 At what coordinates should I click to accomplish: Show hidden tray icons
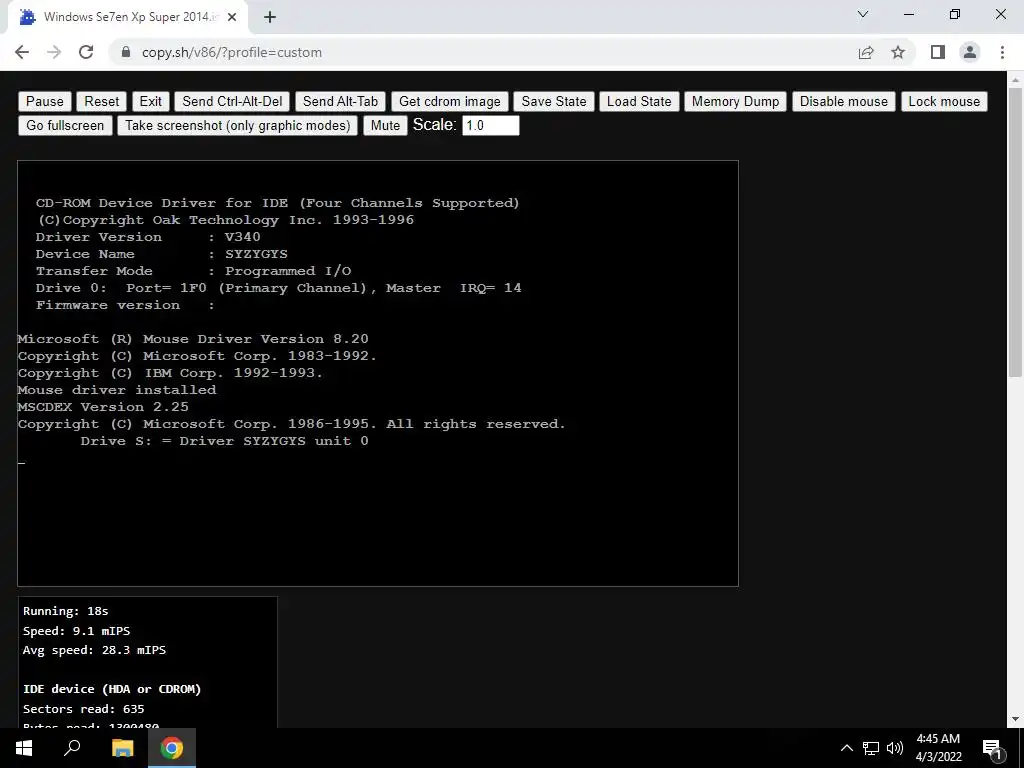point(846,748)
